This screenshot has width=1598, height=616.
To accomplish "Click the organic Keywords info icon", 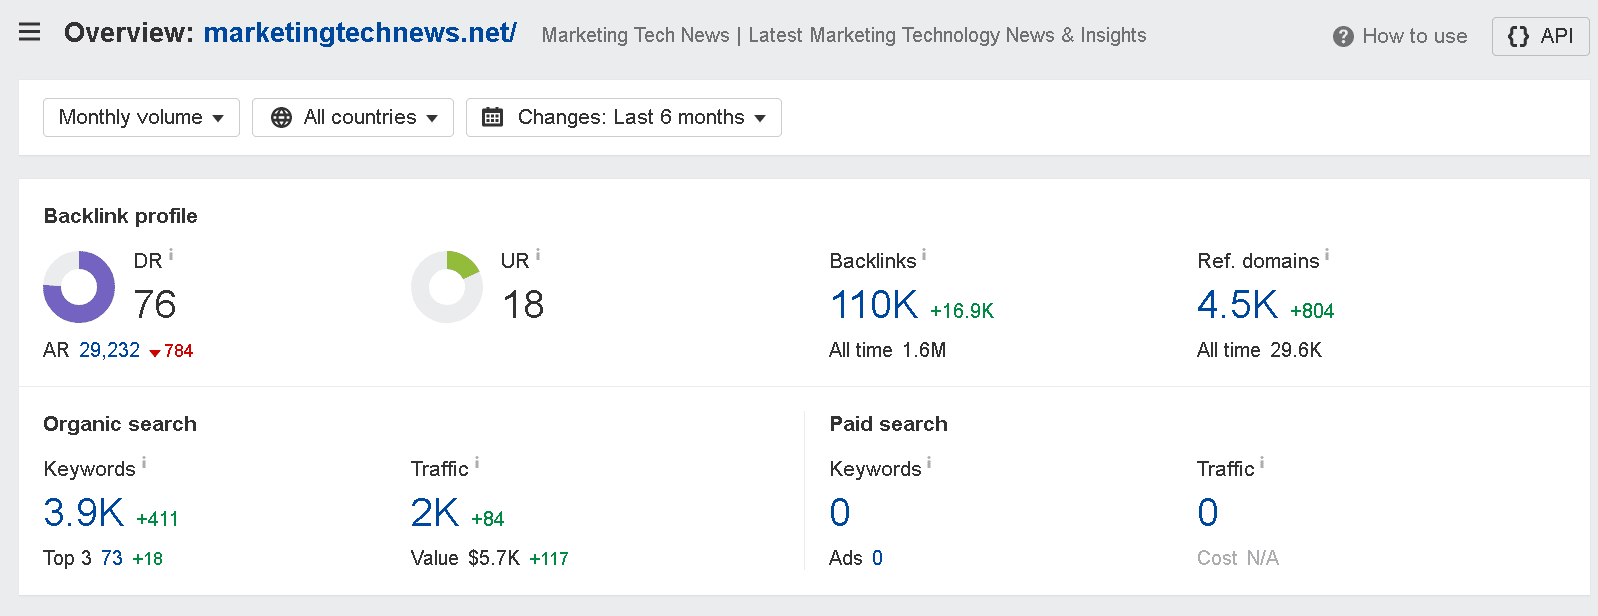I will (x=144, y=463).
